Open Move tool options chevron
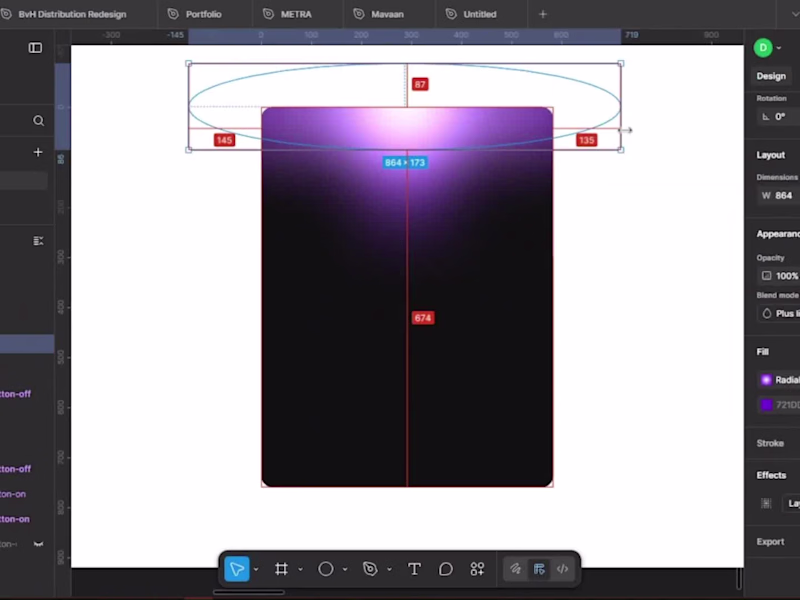Viewport: 800px width, 600px height. click(x=256, y=569)
